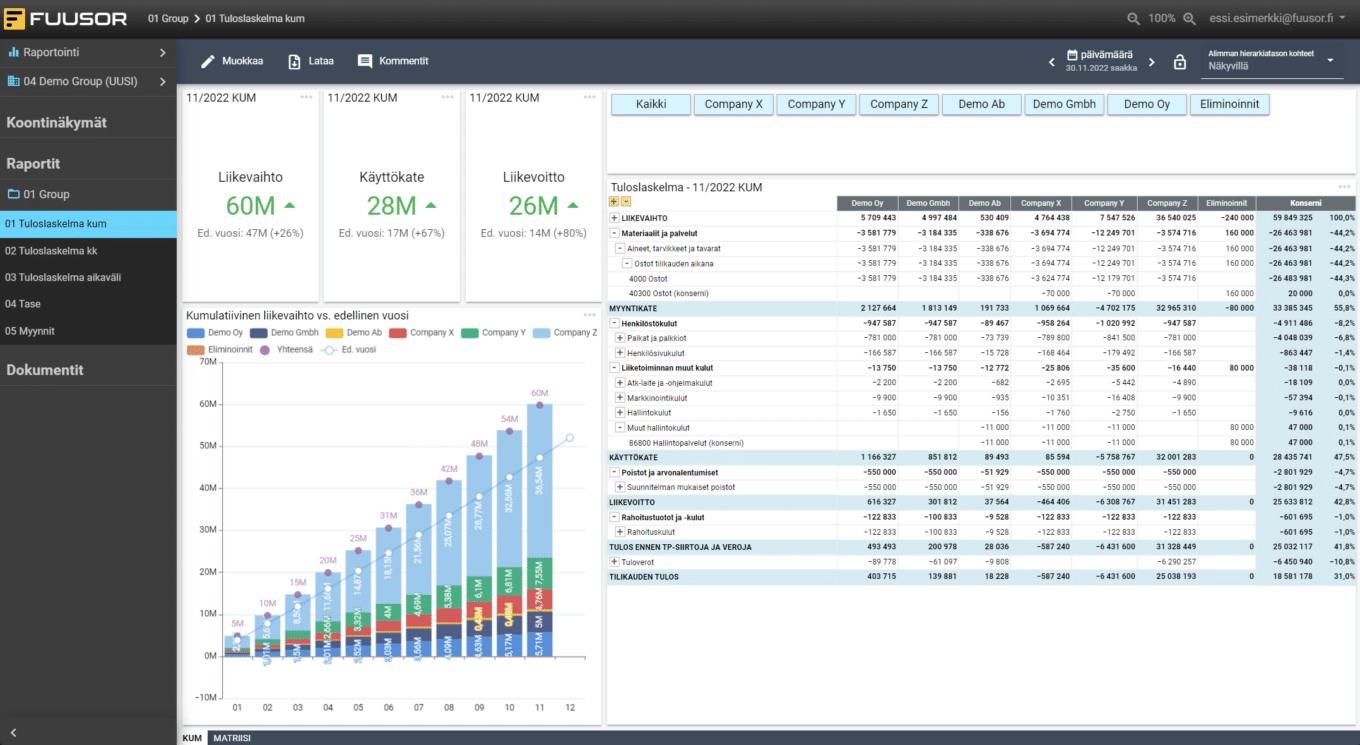This screenshot has width=1360, height=745.
Task: Toggle Demo Oy series in chart legend
Action: pos(214,332)
